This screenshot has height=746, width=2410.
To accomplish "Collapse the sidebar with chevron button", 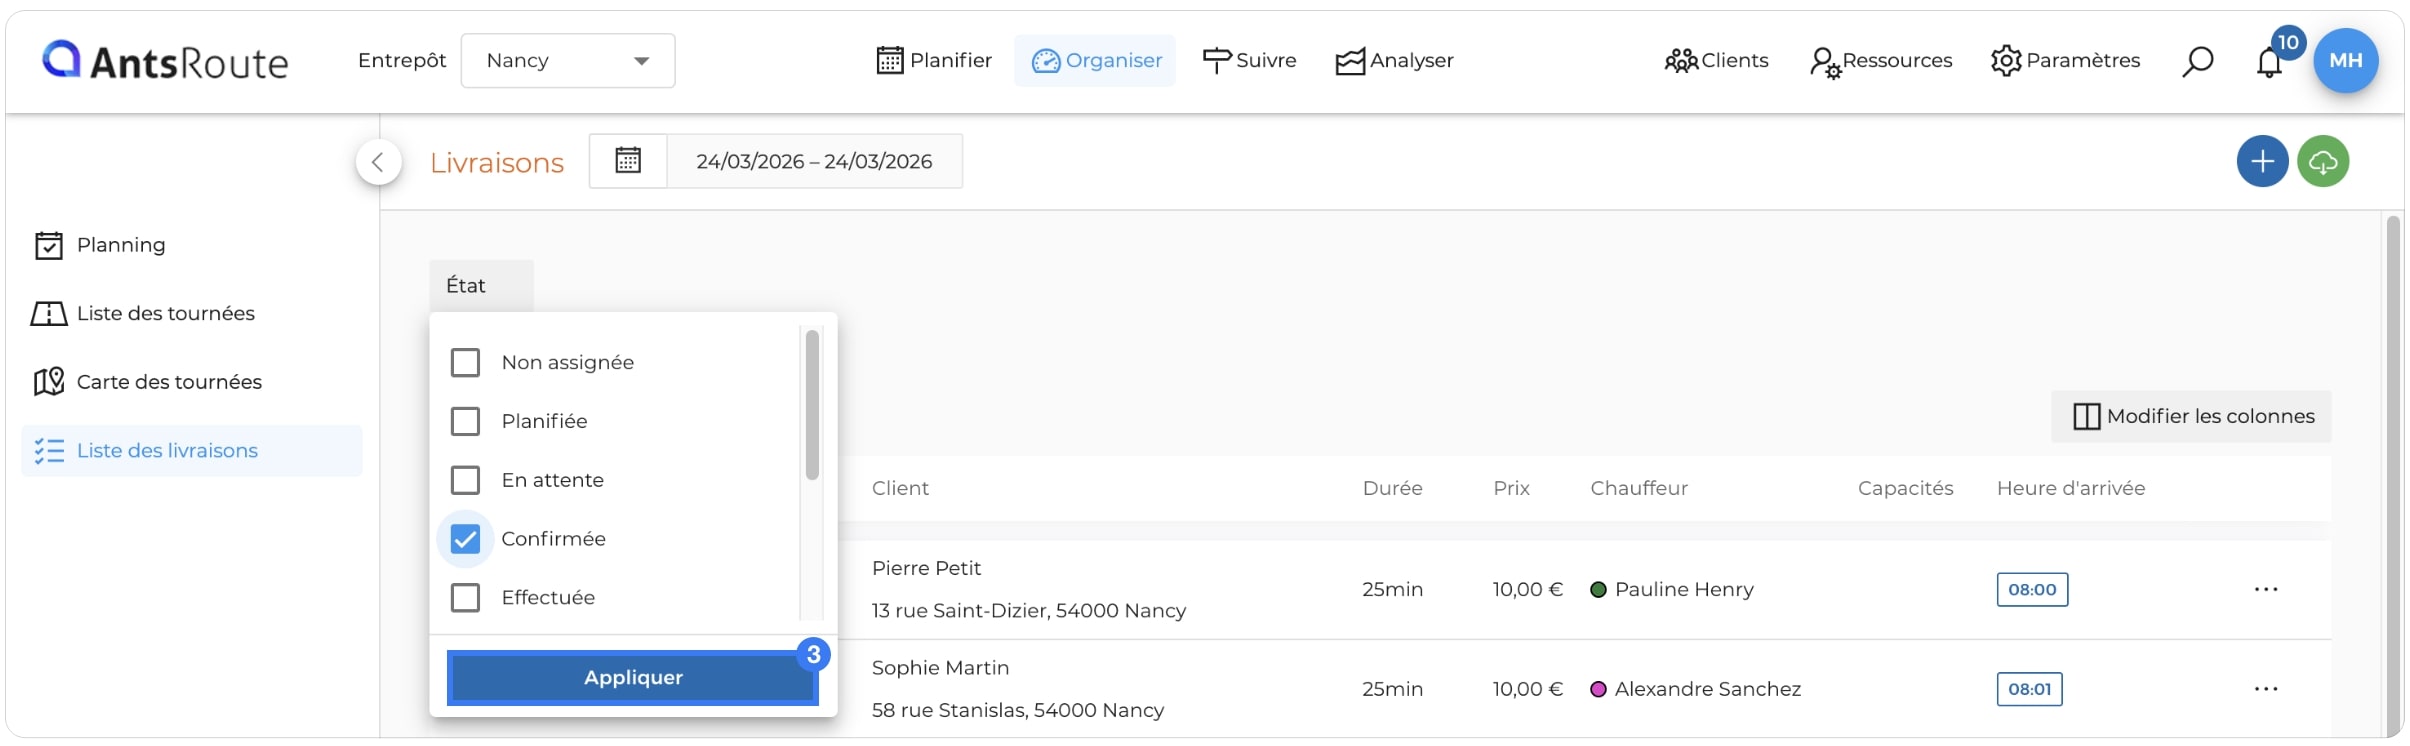I will point(379,162).
